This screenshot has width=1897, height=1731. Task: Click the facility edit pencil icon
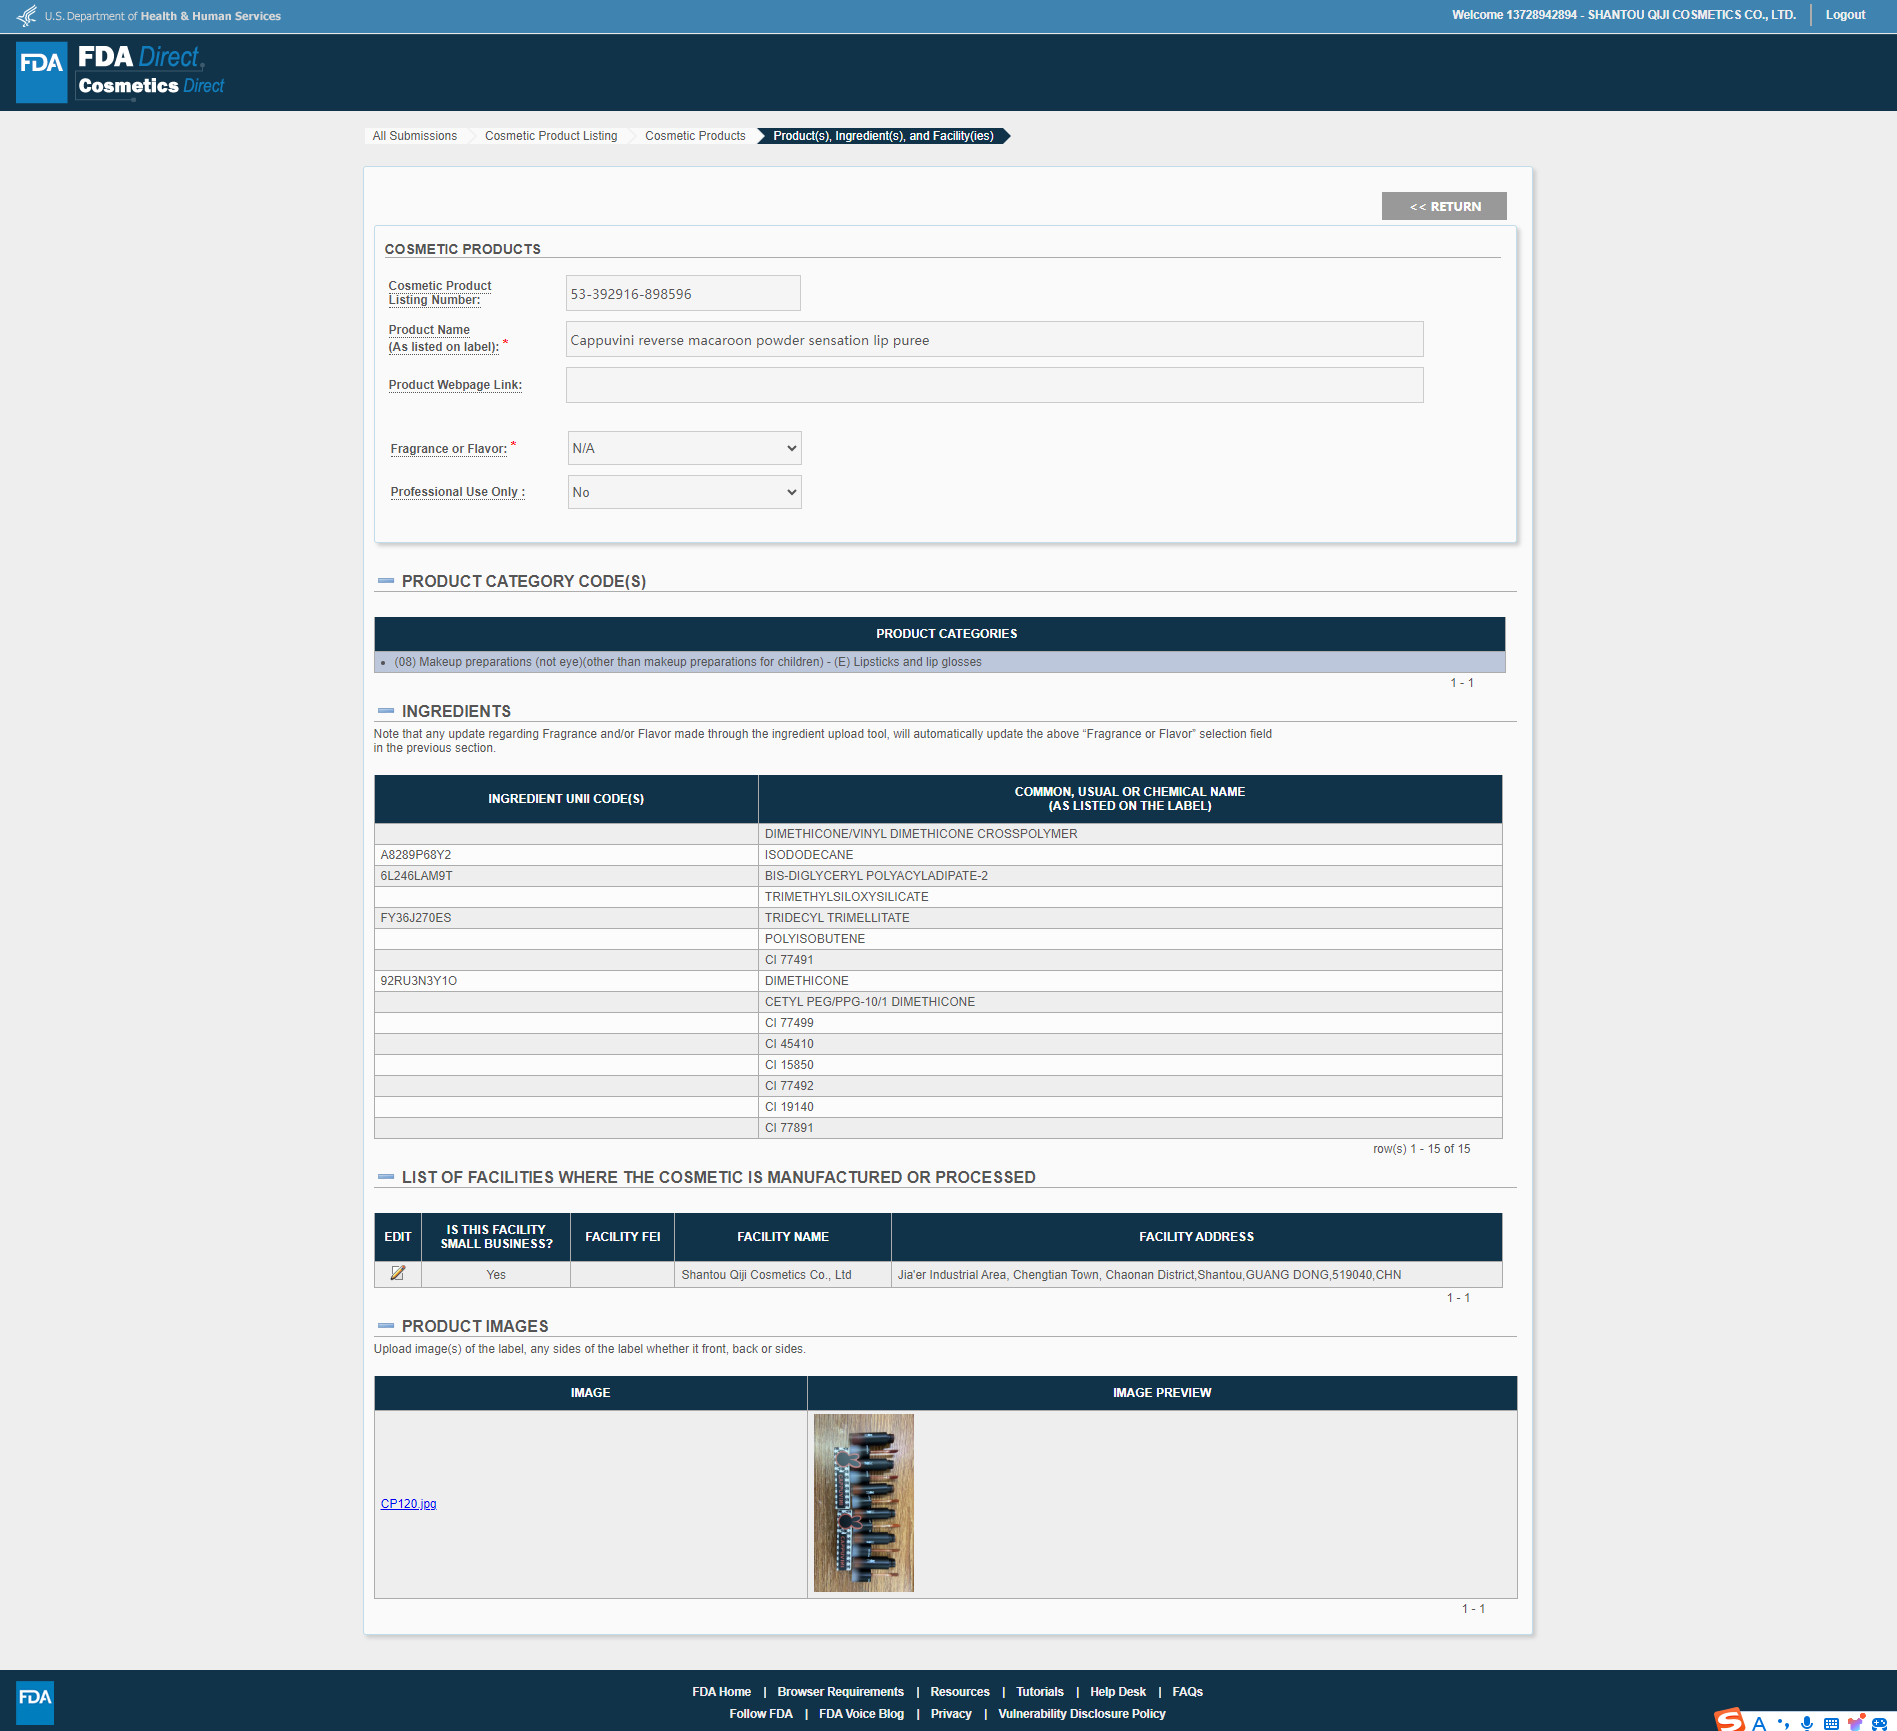(397, 1273)
